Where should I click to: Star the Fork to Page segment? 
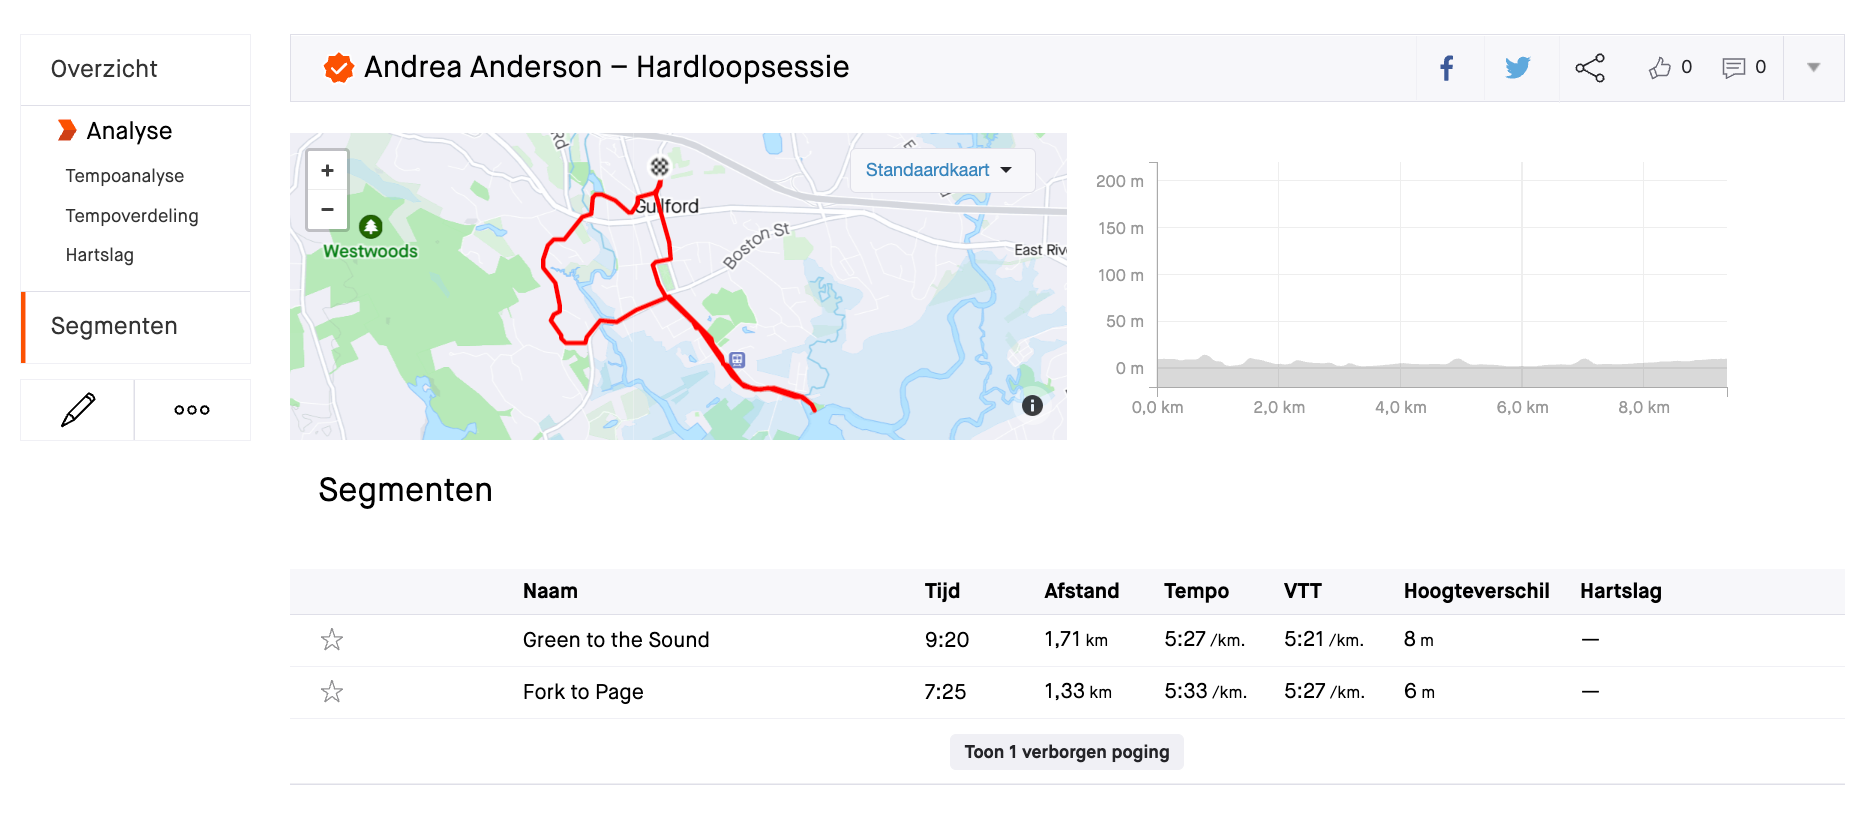tap(332, 692)
